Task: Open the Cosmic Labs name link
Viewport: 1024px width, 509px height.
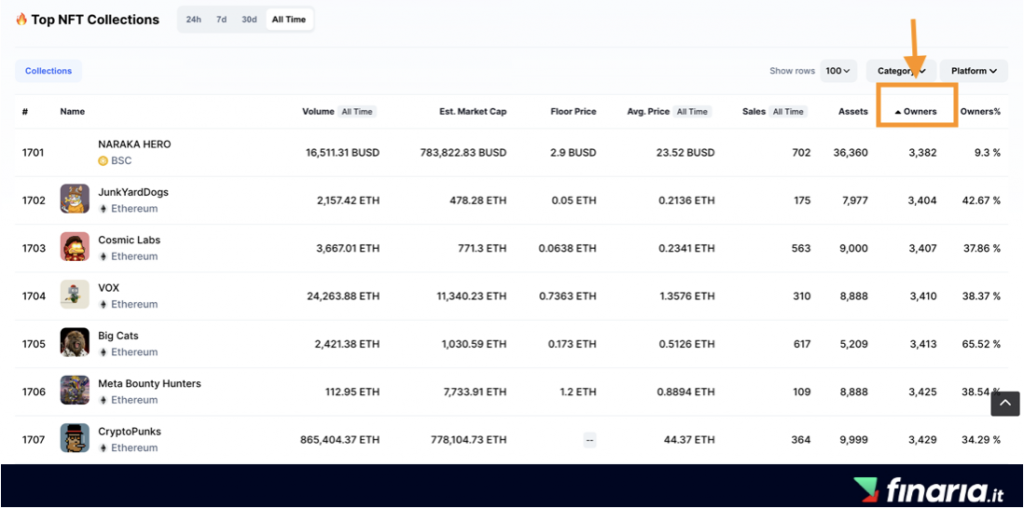Action: click(x=129, y=240)
